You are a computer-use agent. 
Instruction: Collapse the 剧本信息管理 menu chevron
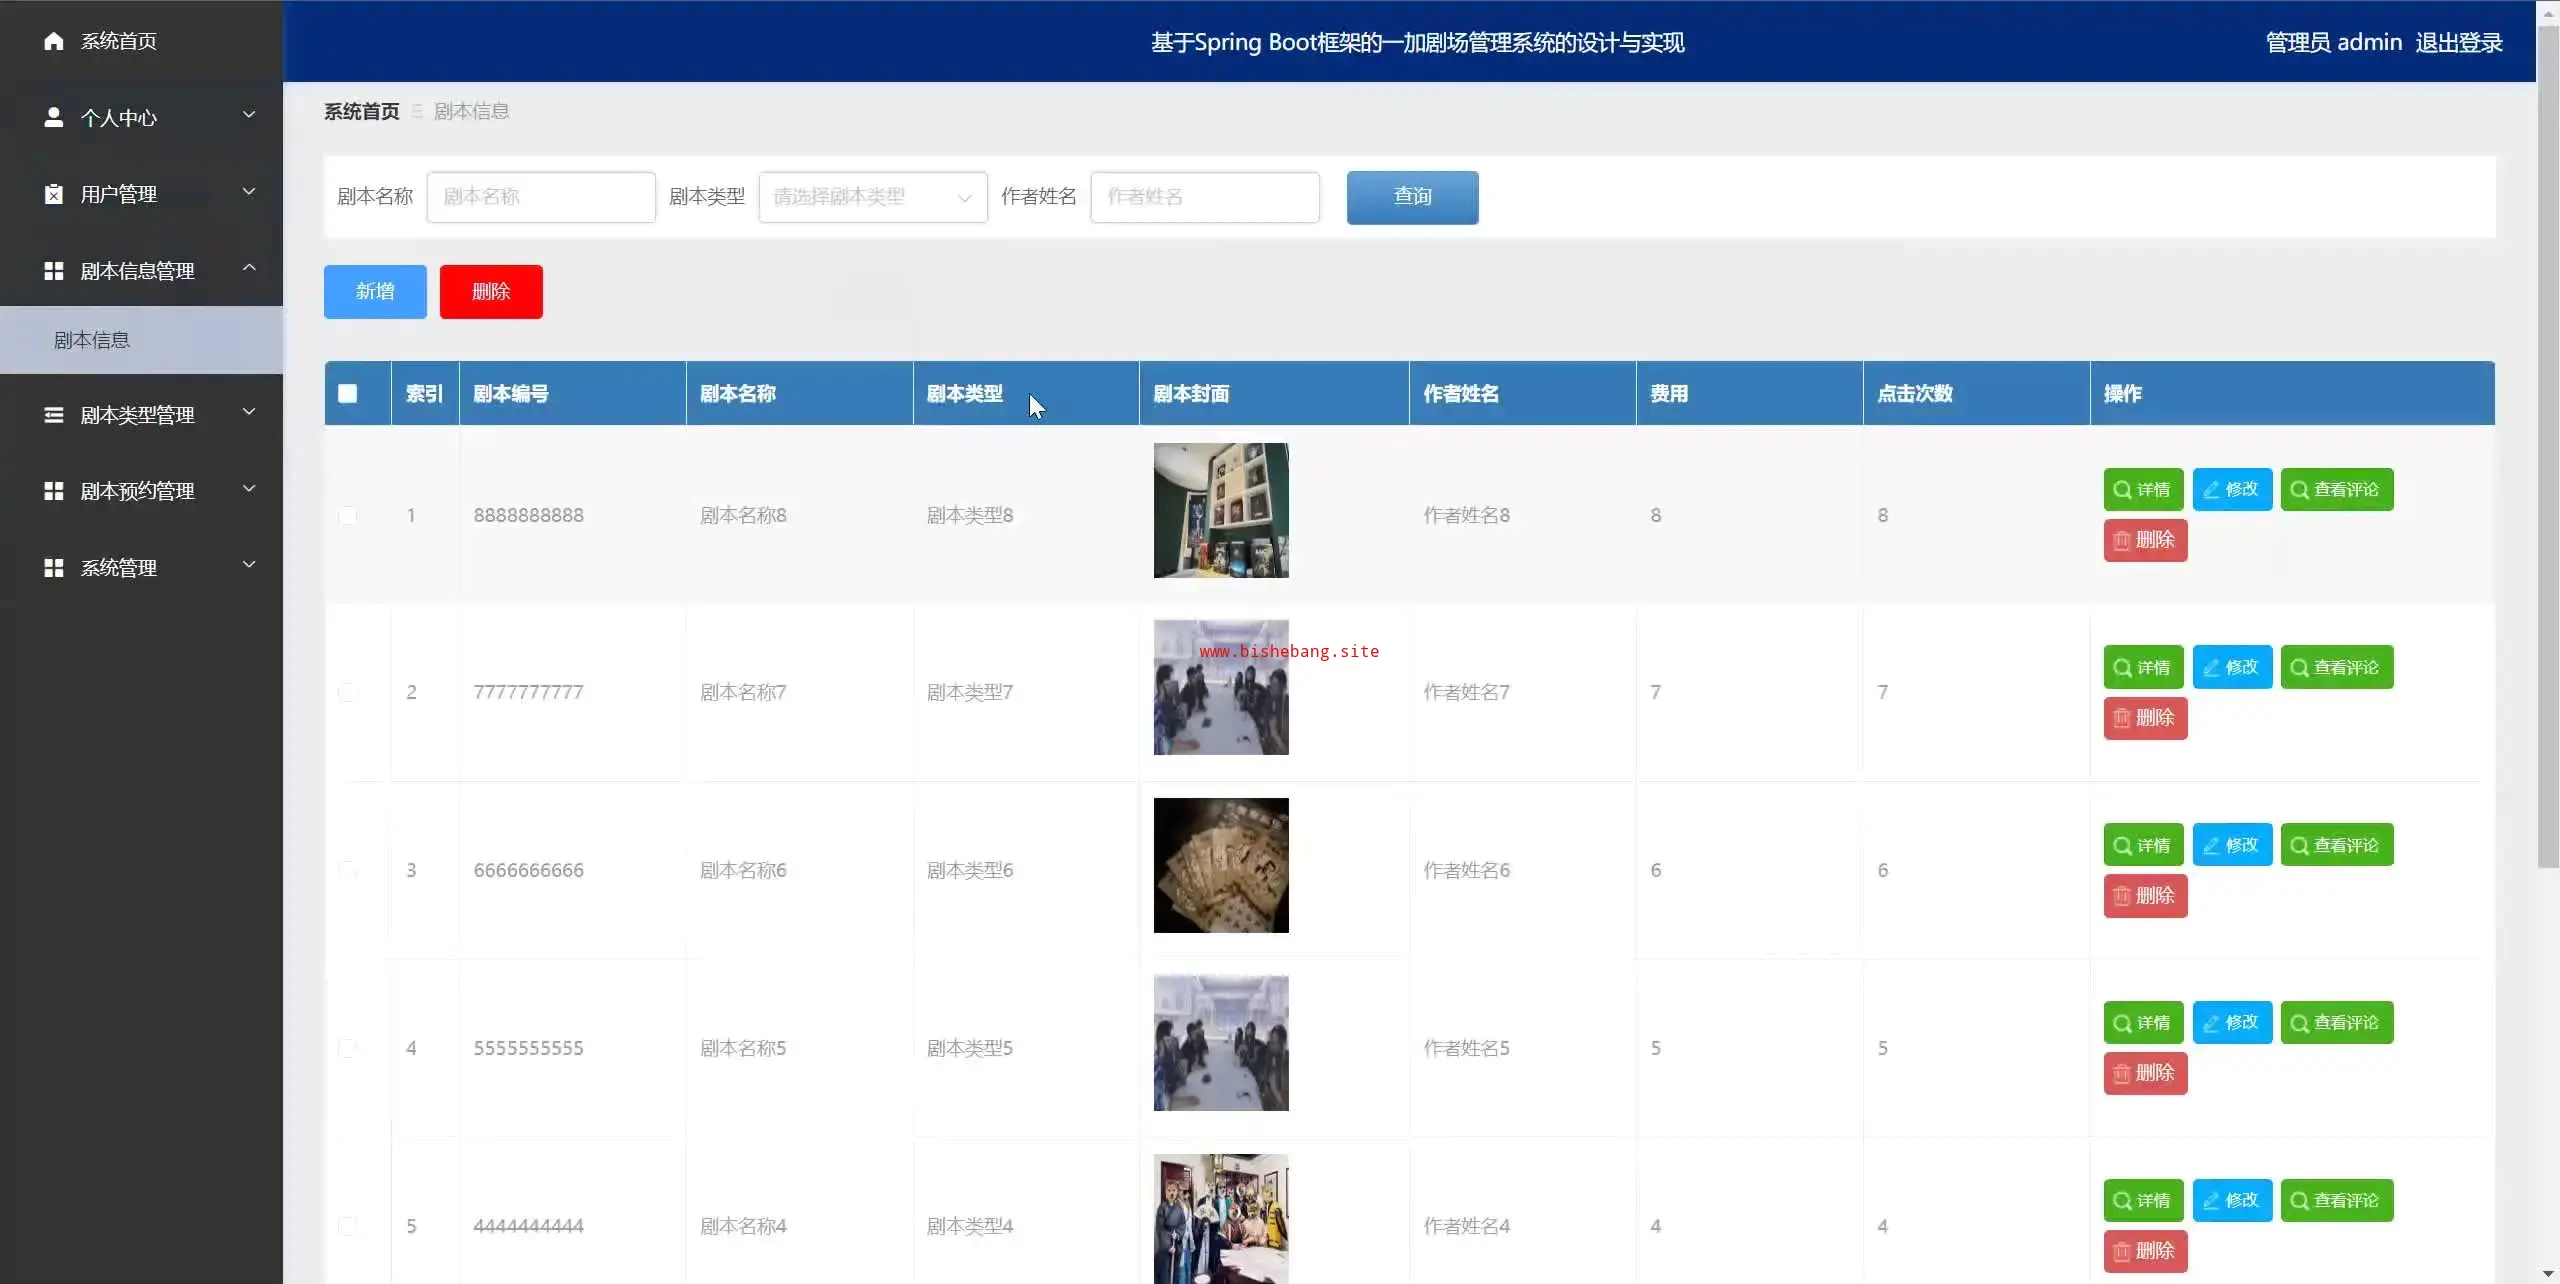[249, 268]
